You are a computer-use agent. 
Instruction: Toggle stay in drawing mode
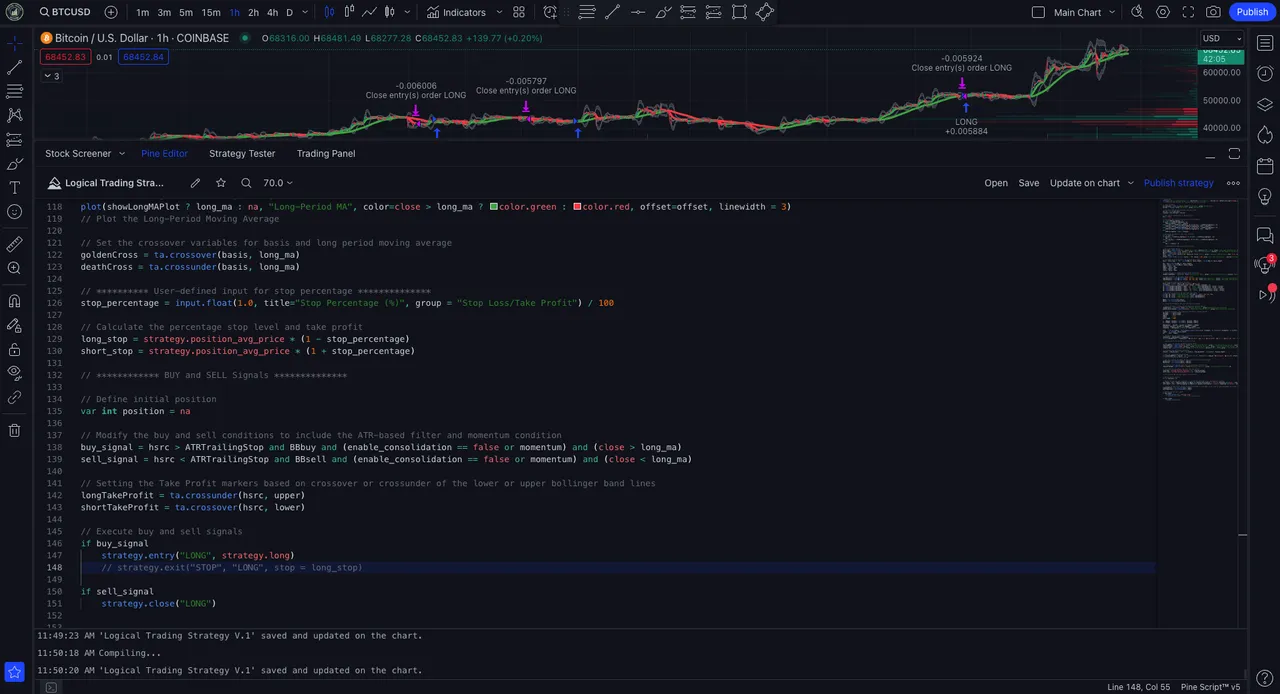click(x=14, y=325)
